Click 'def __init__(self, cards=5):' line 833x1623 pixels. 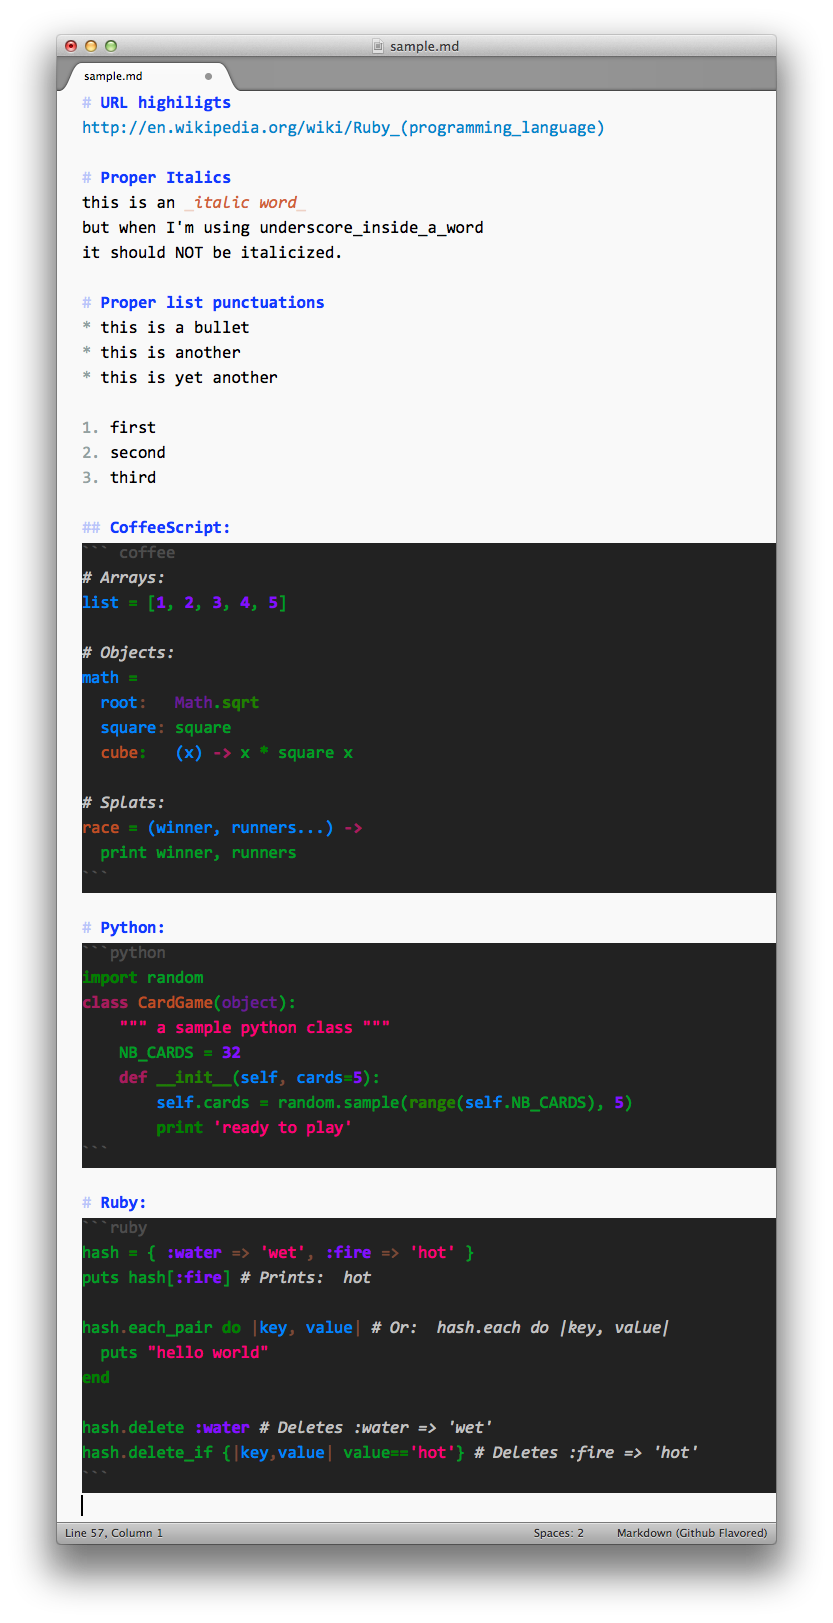250,1078
